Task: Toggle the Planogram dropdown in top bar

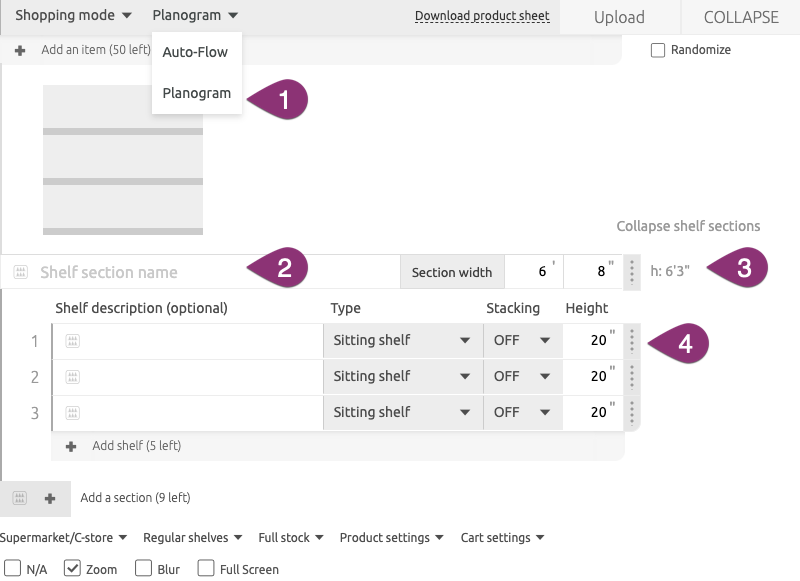Action: (x=195, y=15)
